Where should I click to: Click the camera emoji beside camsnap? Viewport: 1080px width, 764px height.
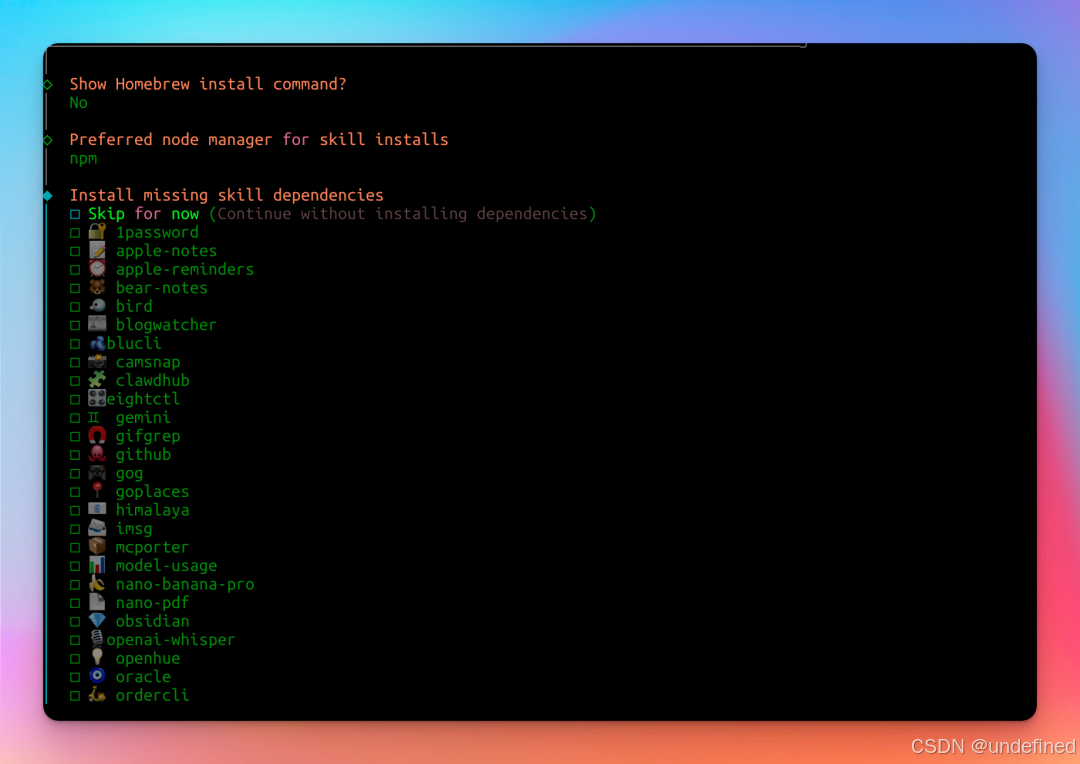point(97,362)
